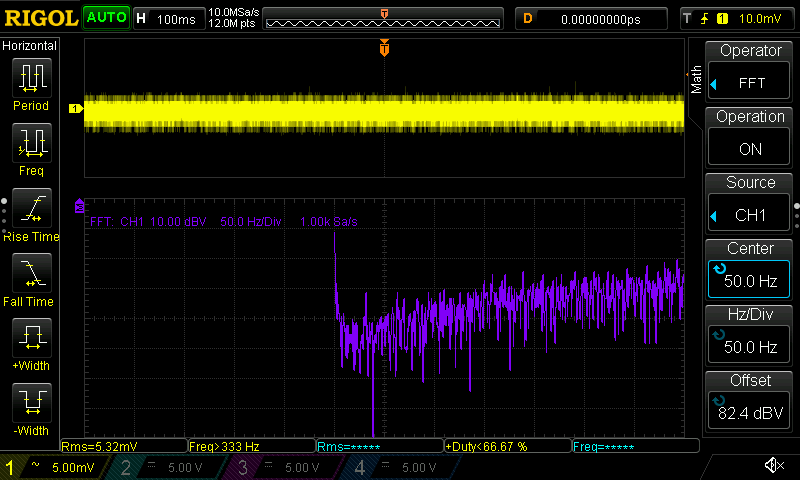Click the orange trigger position marker

click(384, 48)
